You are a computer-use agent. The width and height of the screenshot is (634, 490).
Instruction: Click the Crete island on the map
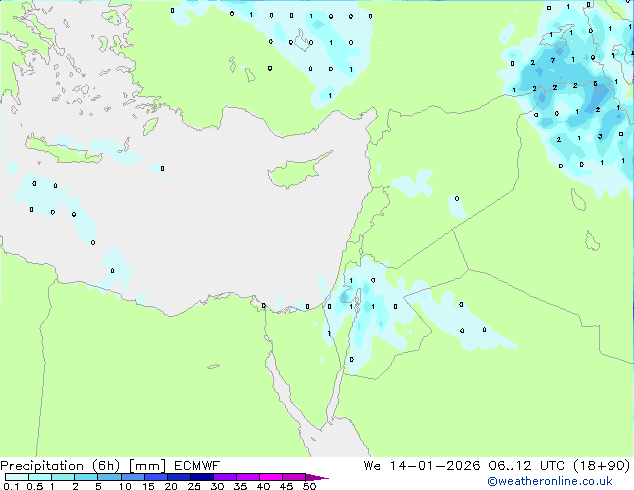64,150
